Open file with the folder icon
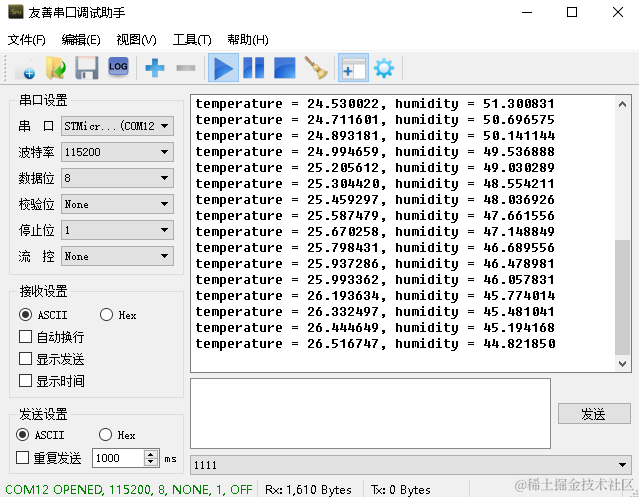Screen dimensions: 639x497 pyautogui.click(x=56, y=68)
